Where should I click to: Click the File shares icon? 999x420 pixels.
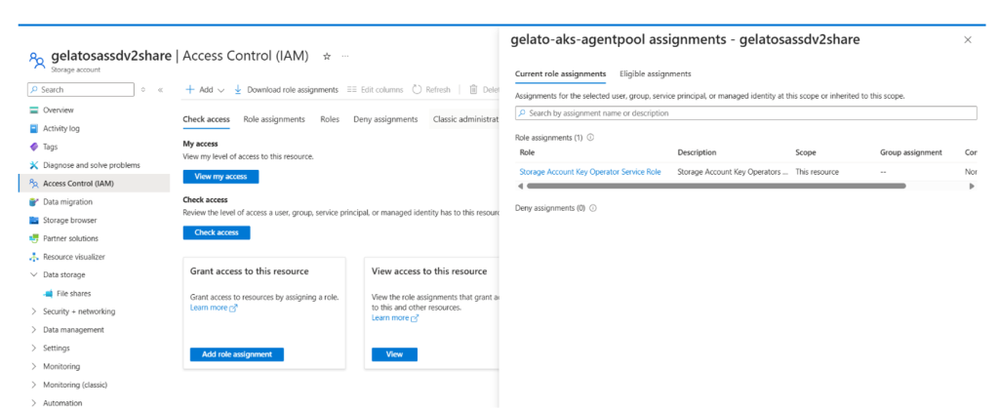(48, 294)
